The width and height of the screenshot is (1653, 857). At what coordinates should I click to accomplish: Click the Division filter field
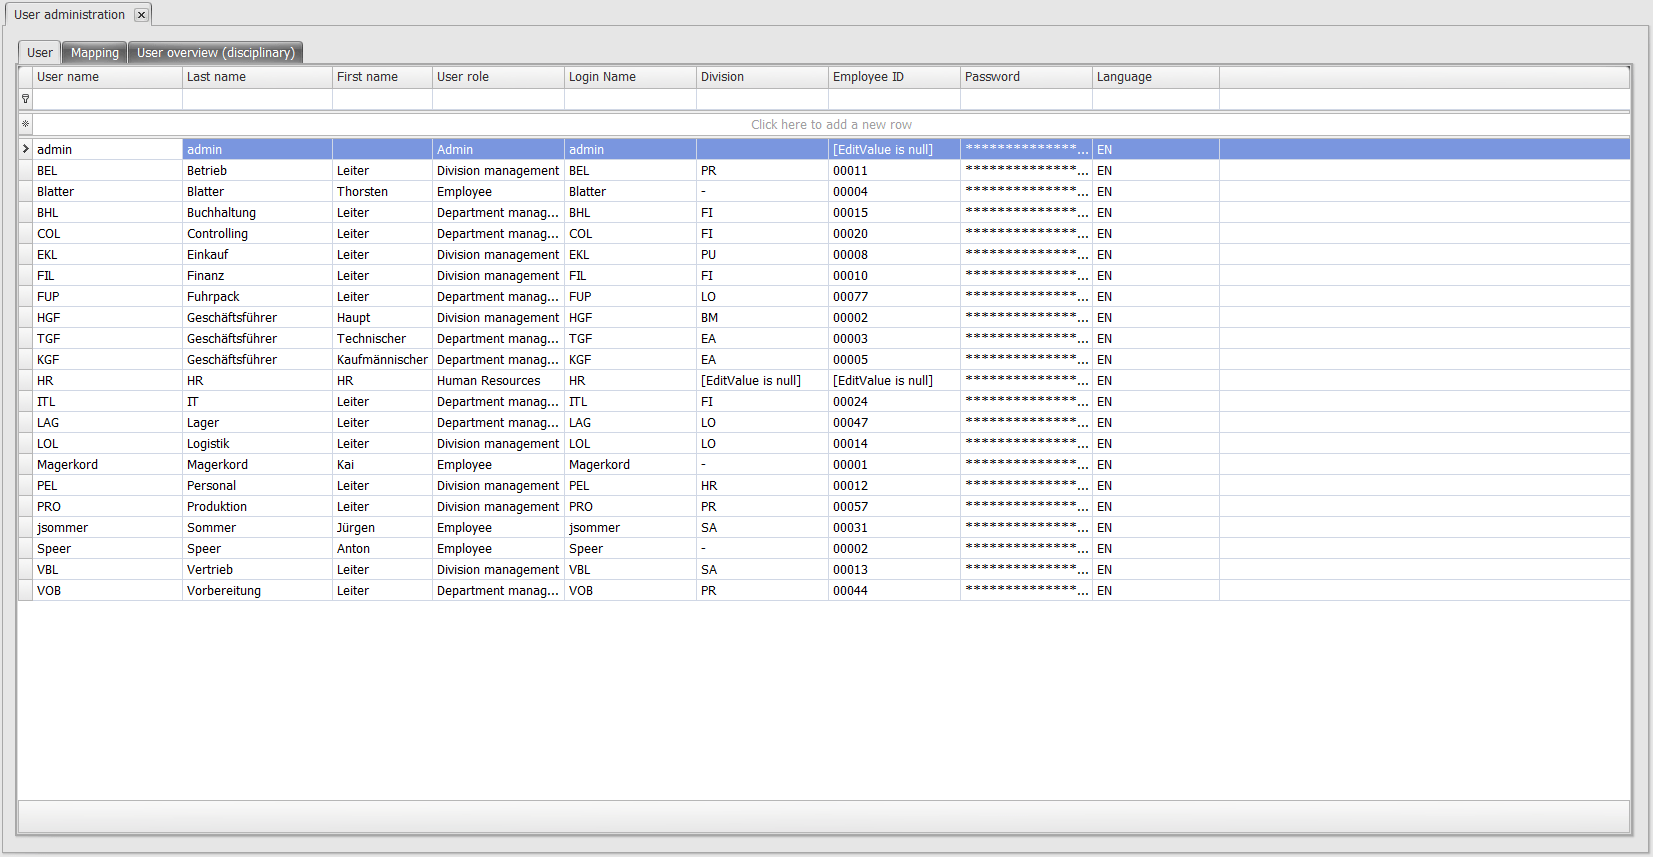[x=761, y=99]
